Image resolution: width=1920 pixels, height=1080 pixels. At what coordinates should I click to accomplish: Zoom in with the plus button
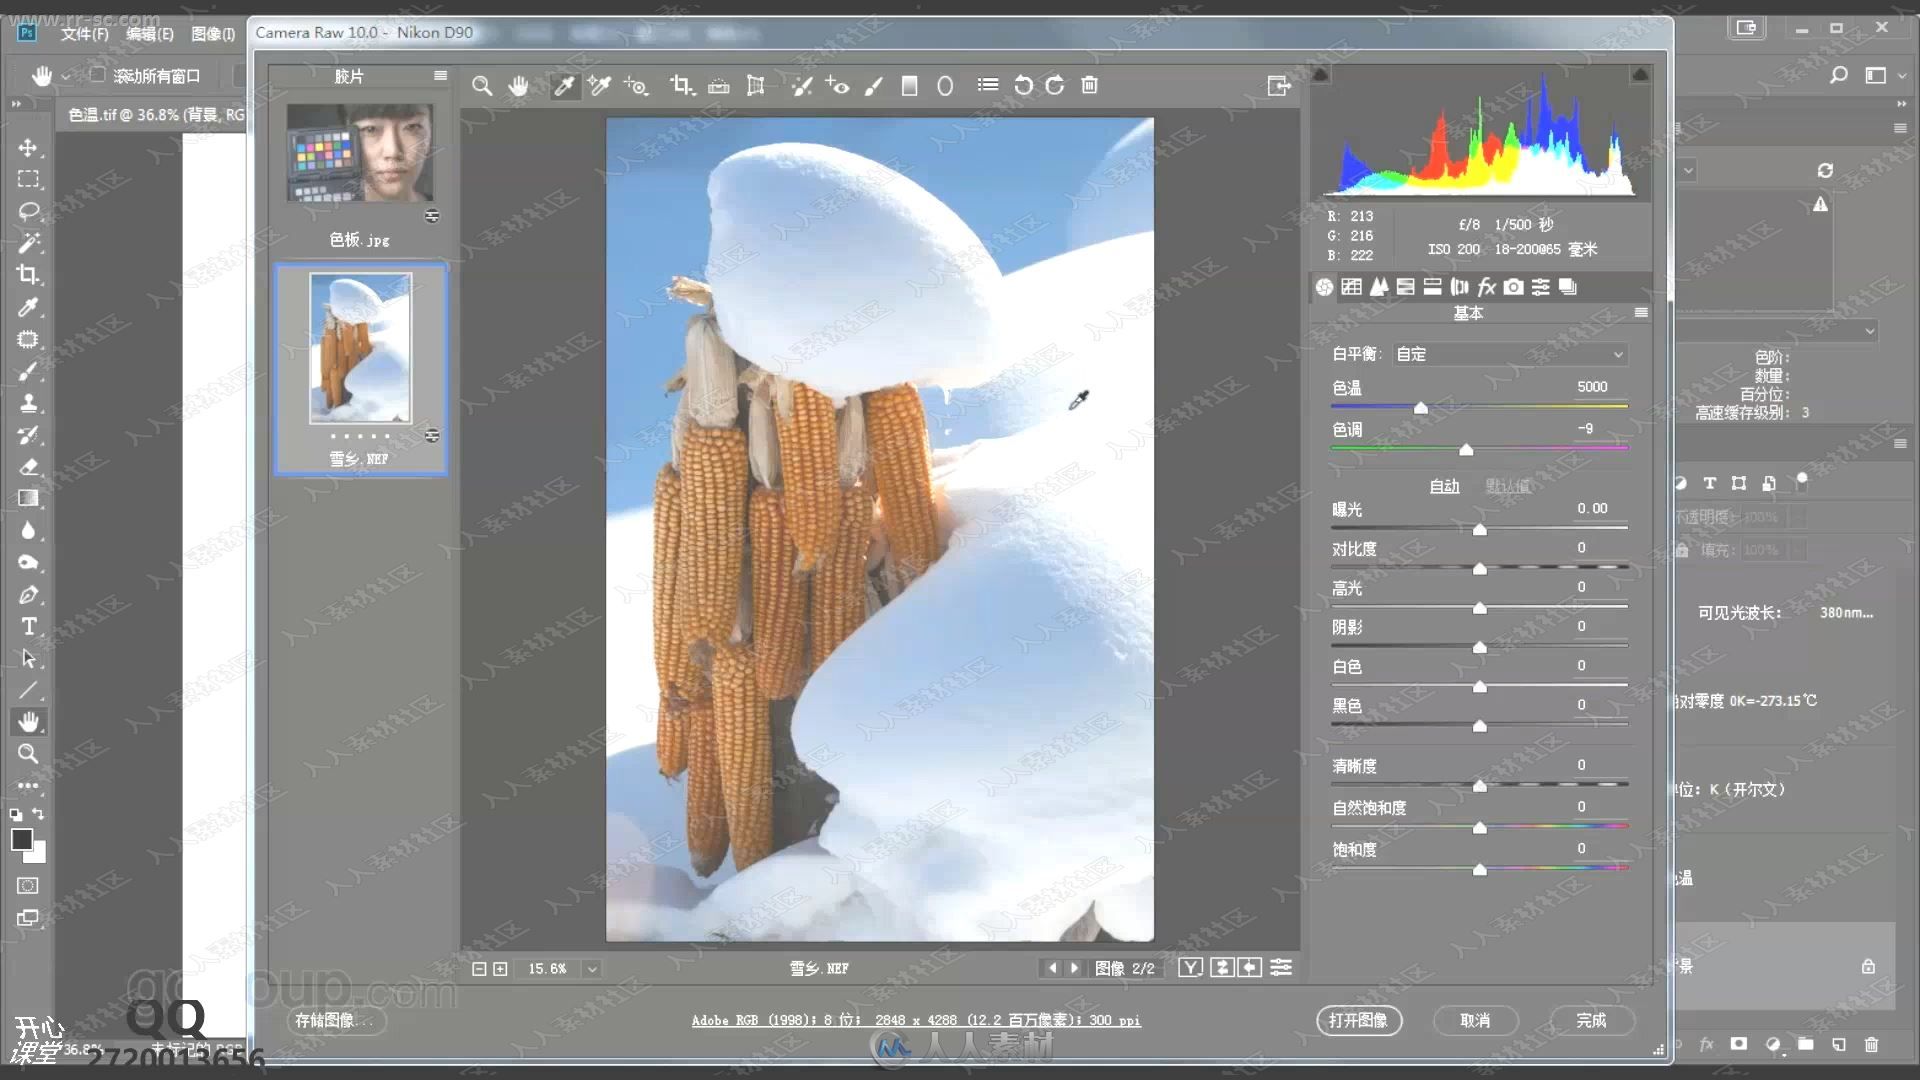click(x=500, y=969)
